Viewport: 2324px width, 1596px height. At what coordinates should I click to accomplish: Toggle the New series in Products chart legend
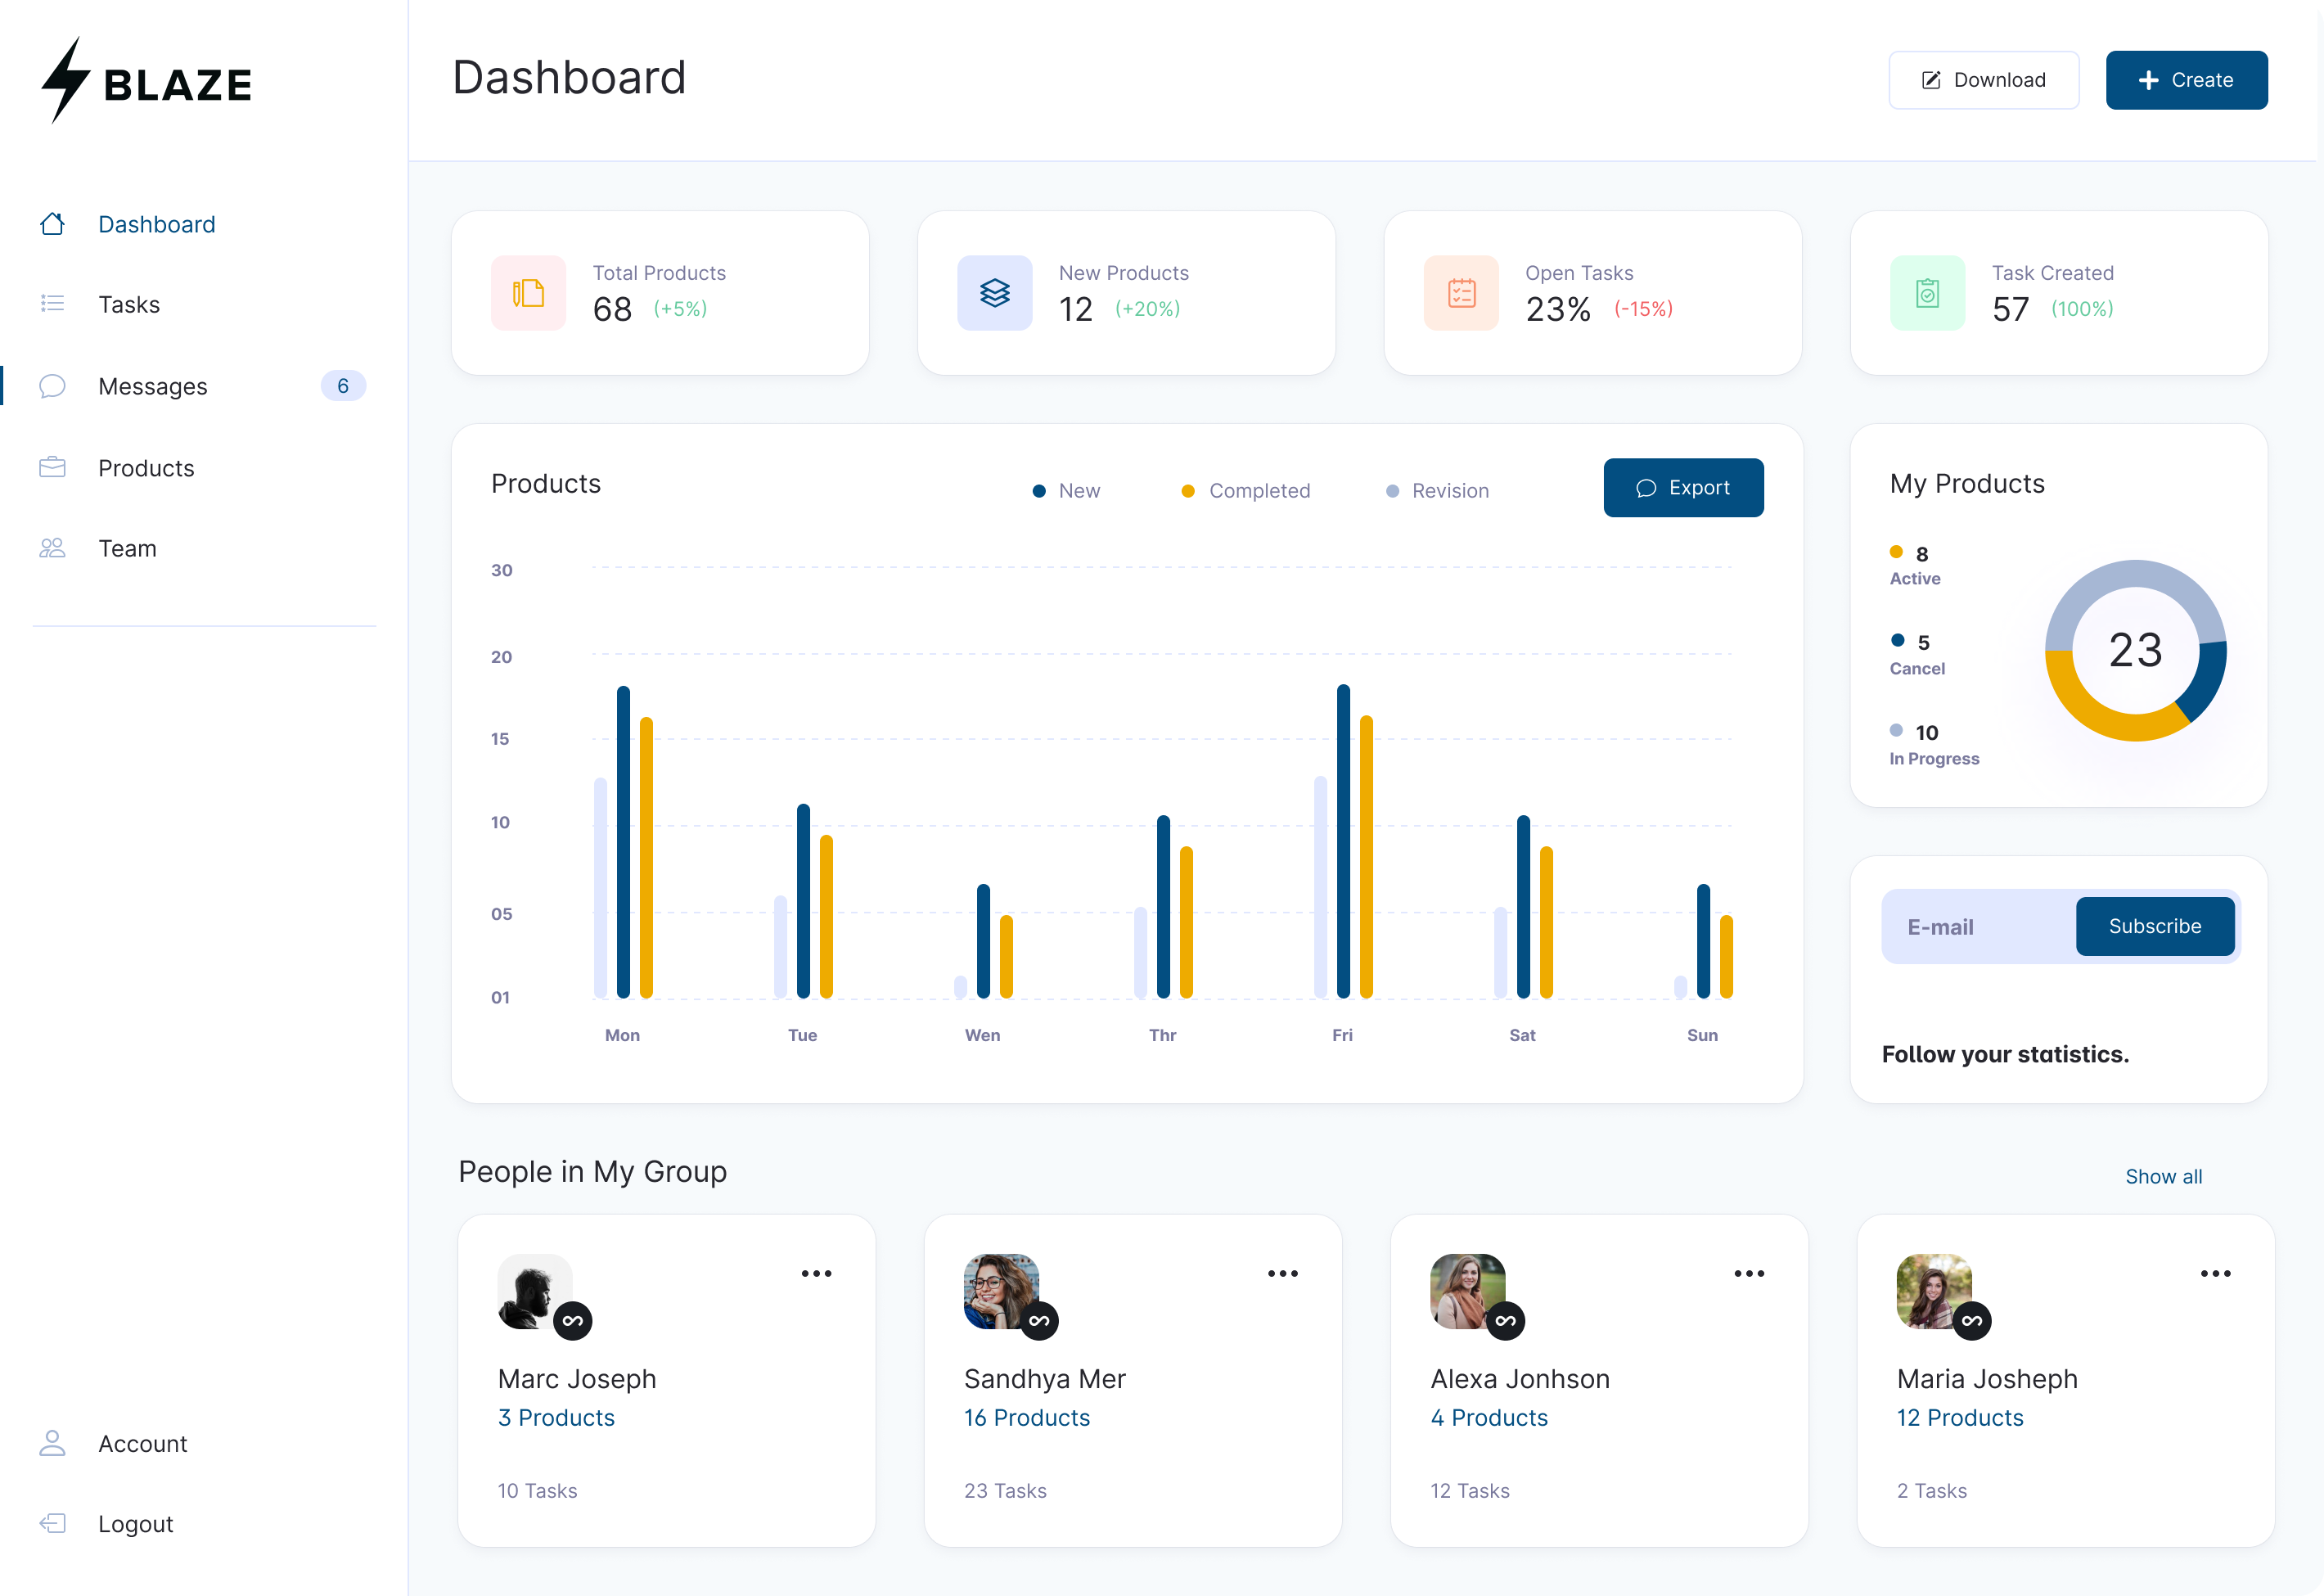(1066, 490)
